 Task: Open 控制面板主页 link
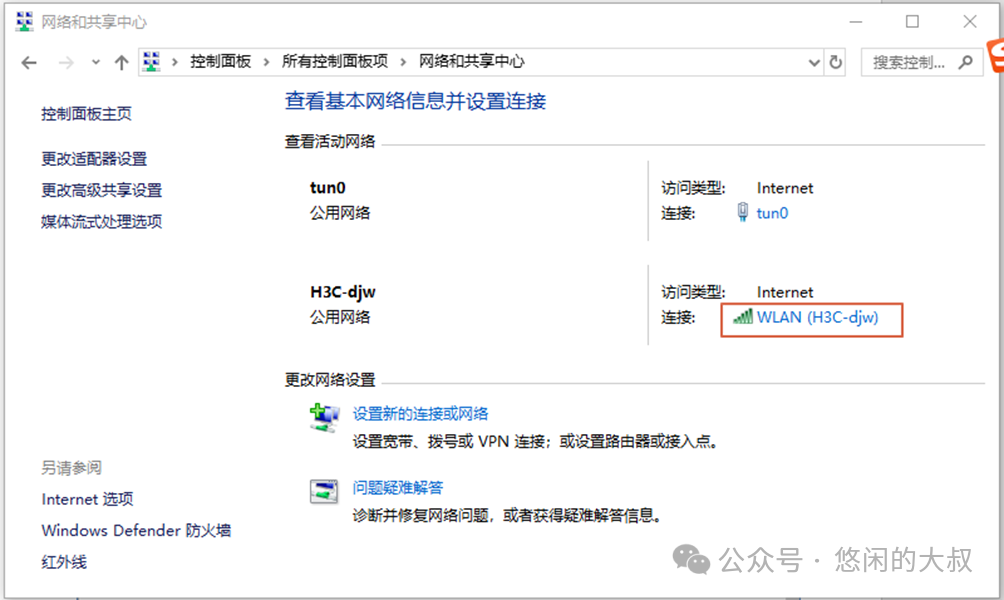pyautogui.click(x=86, y=114)
